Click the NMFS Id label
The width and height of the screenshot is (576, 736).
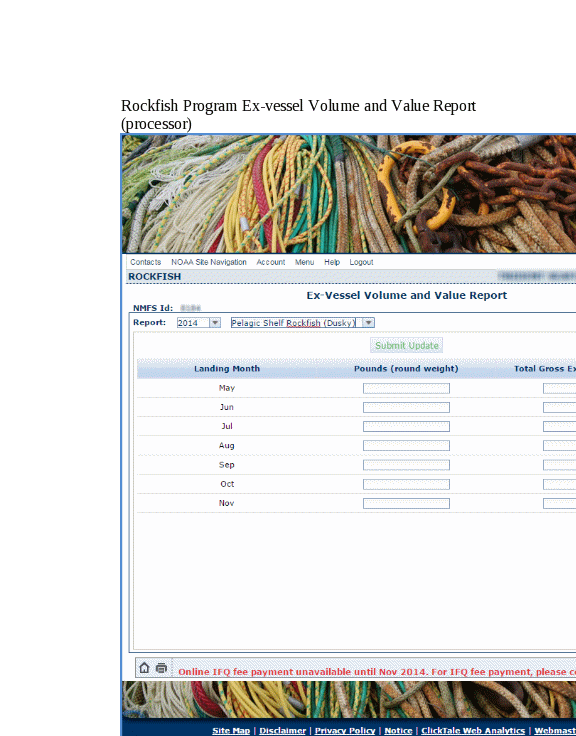pos(153,308)
